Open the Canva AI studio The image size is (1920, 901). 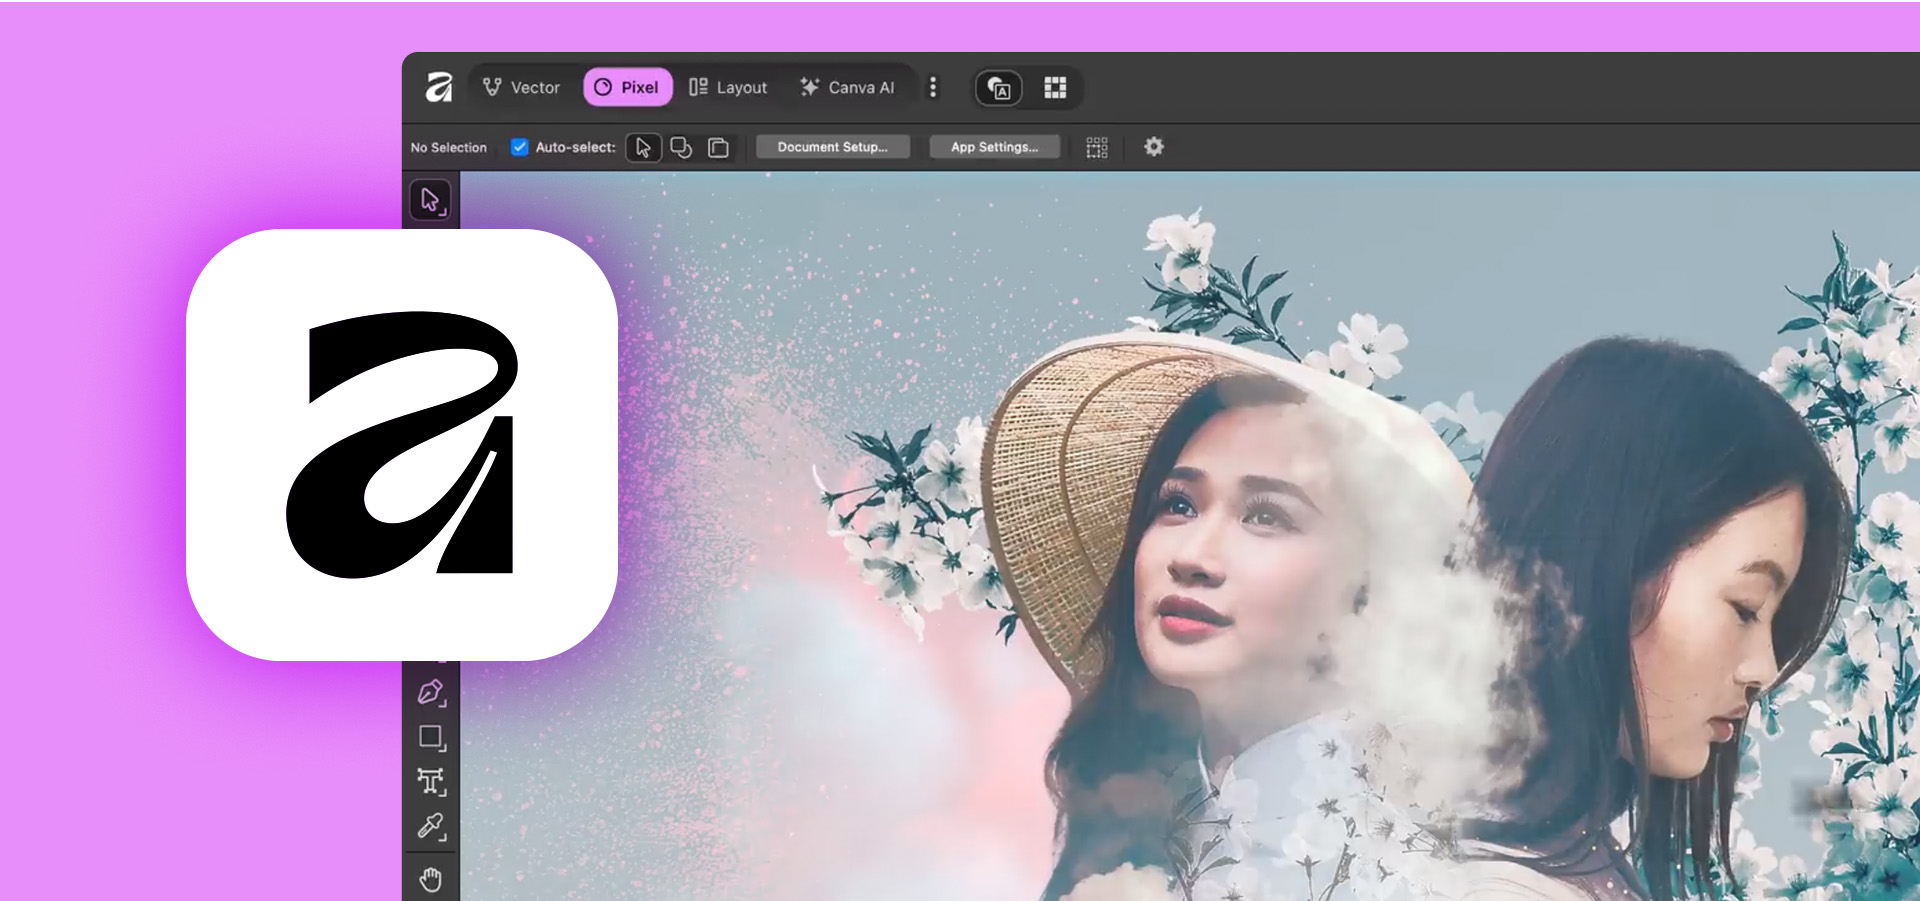[847, 88]
